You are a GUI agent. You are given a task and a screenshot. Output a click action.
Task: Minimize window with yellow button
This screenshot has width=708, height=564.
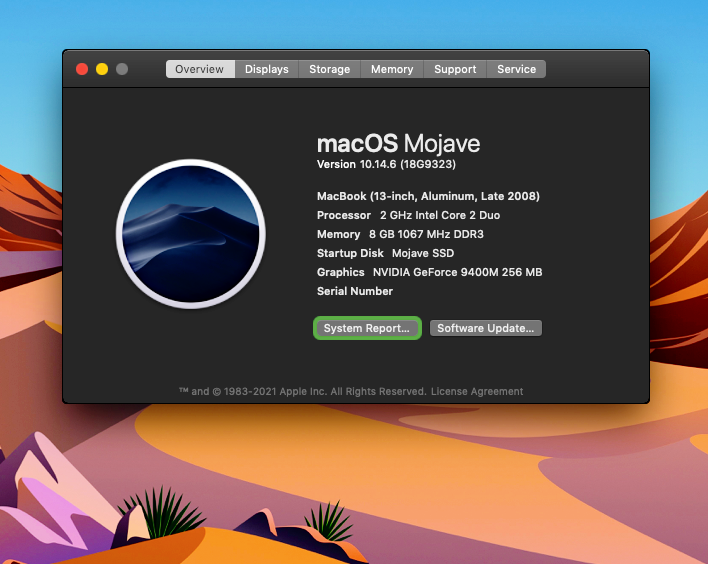pyautogui.click(x=102, y=69)
